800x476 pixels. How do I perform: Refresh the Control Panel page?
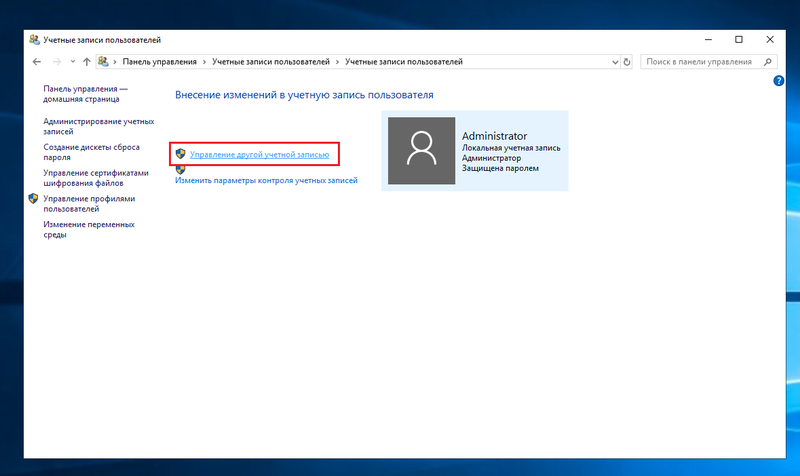click(627, 62)
